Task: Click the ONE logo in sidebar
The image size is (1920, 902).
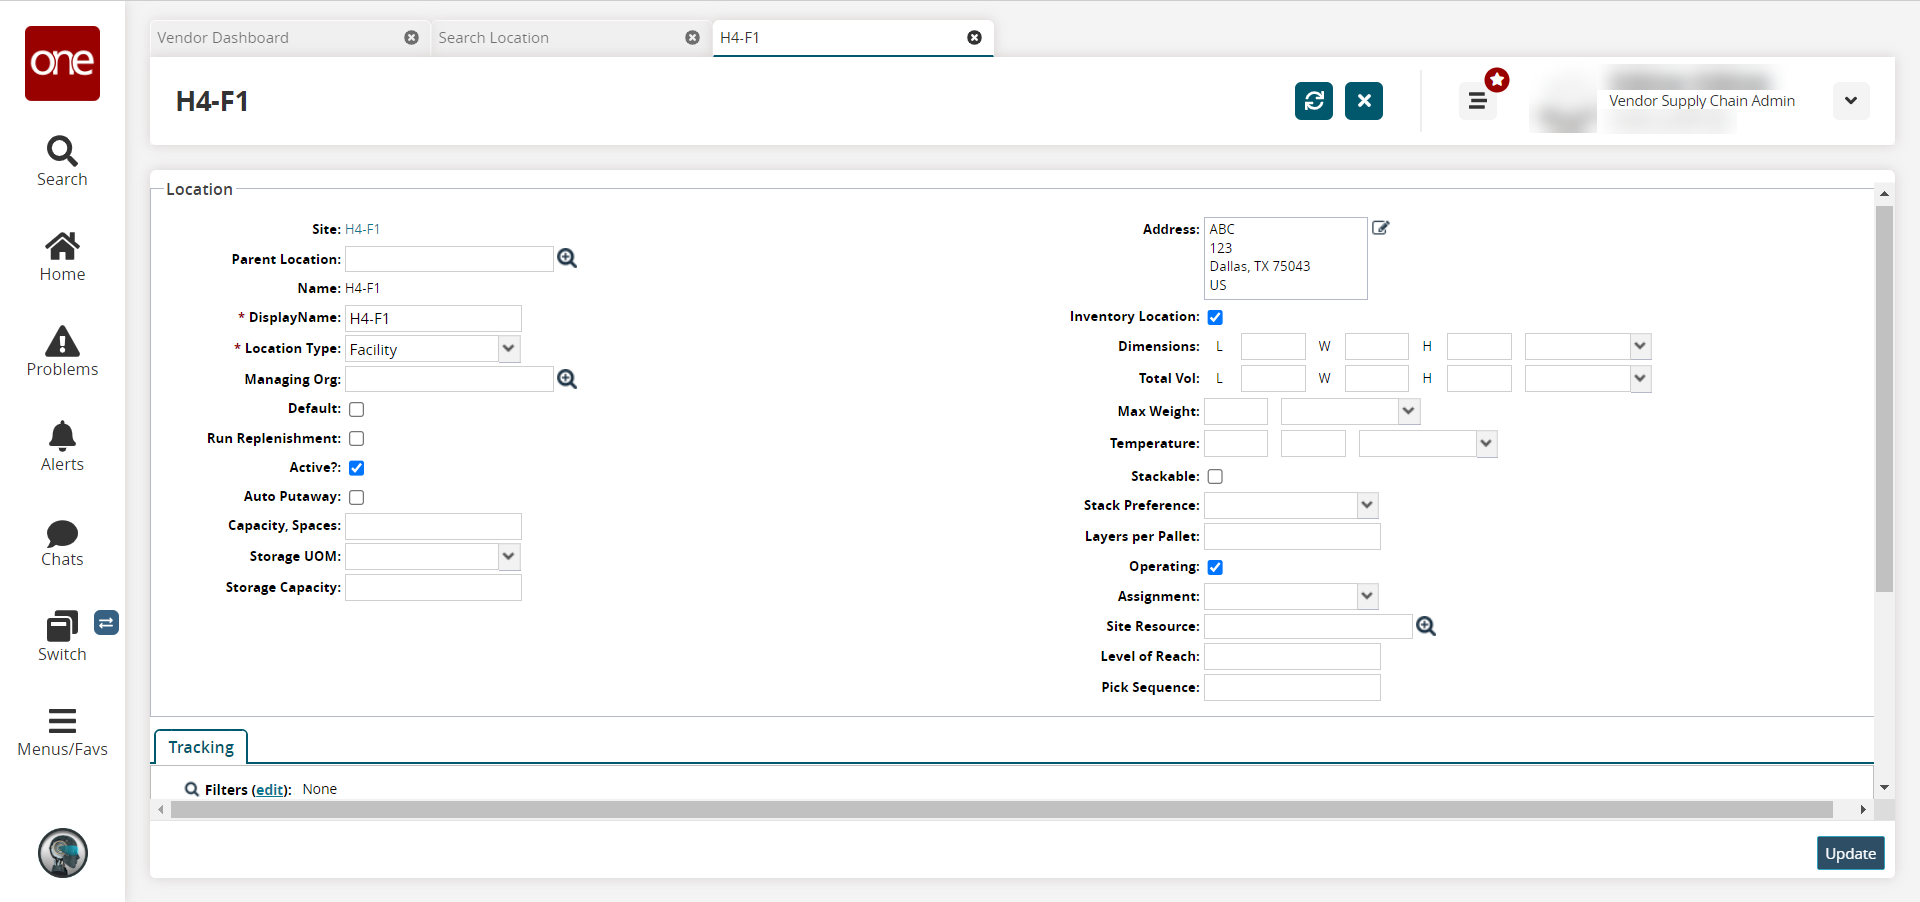Action: coord(62,63)
